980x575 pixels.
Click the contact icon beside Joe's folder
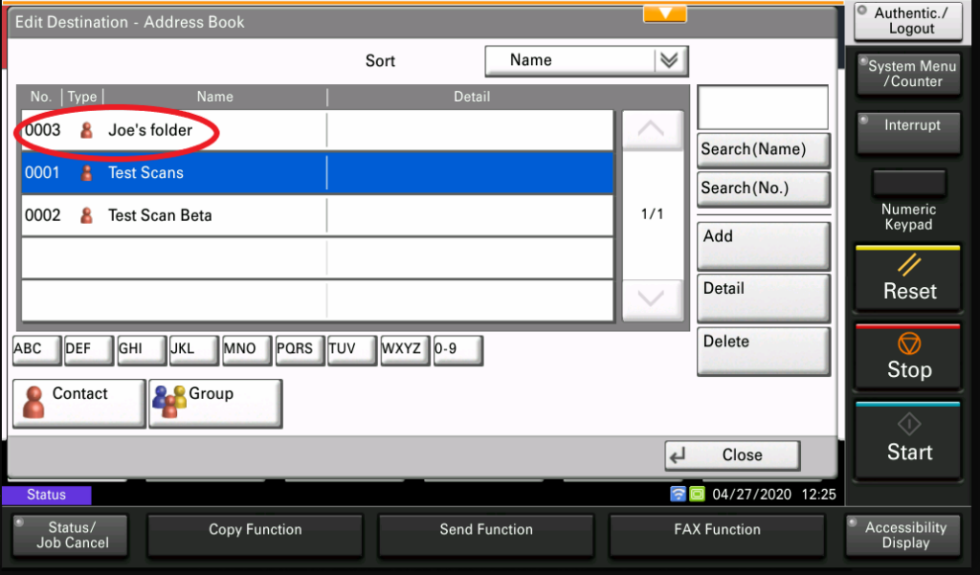pos(87,130)
